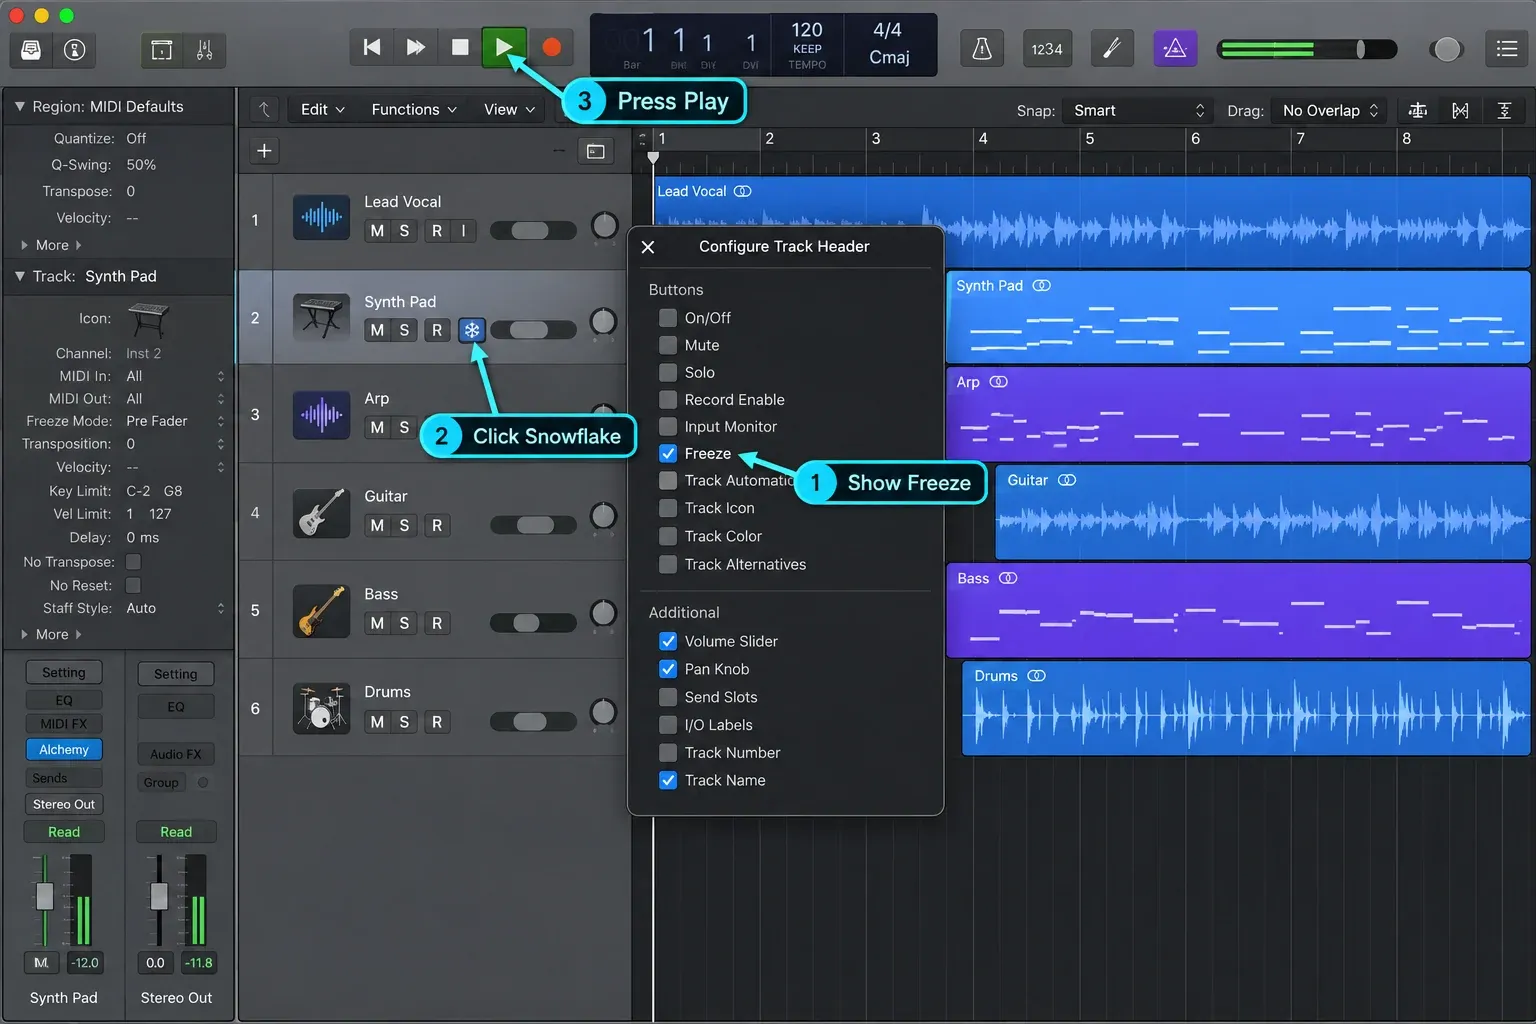Stop playback with the Stop button
Viewport: 1536px width, 1024px height.
click(x=460, y=47)
